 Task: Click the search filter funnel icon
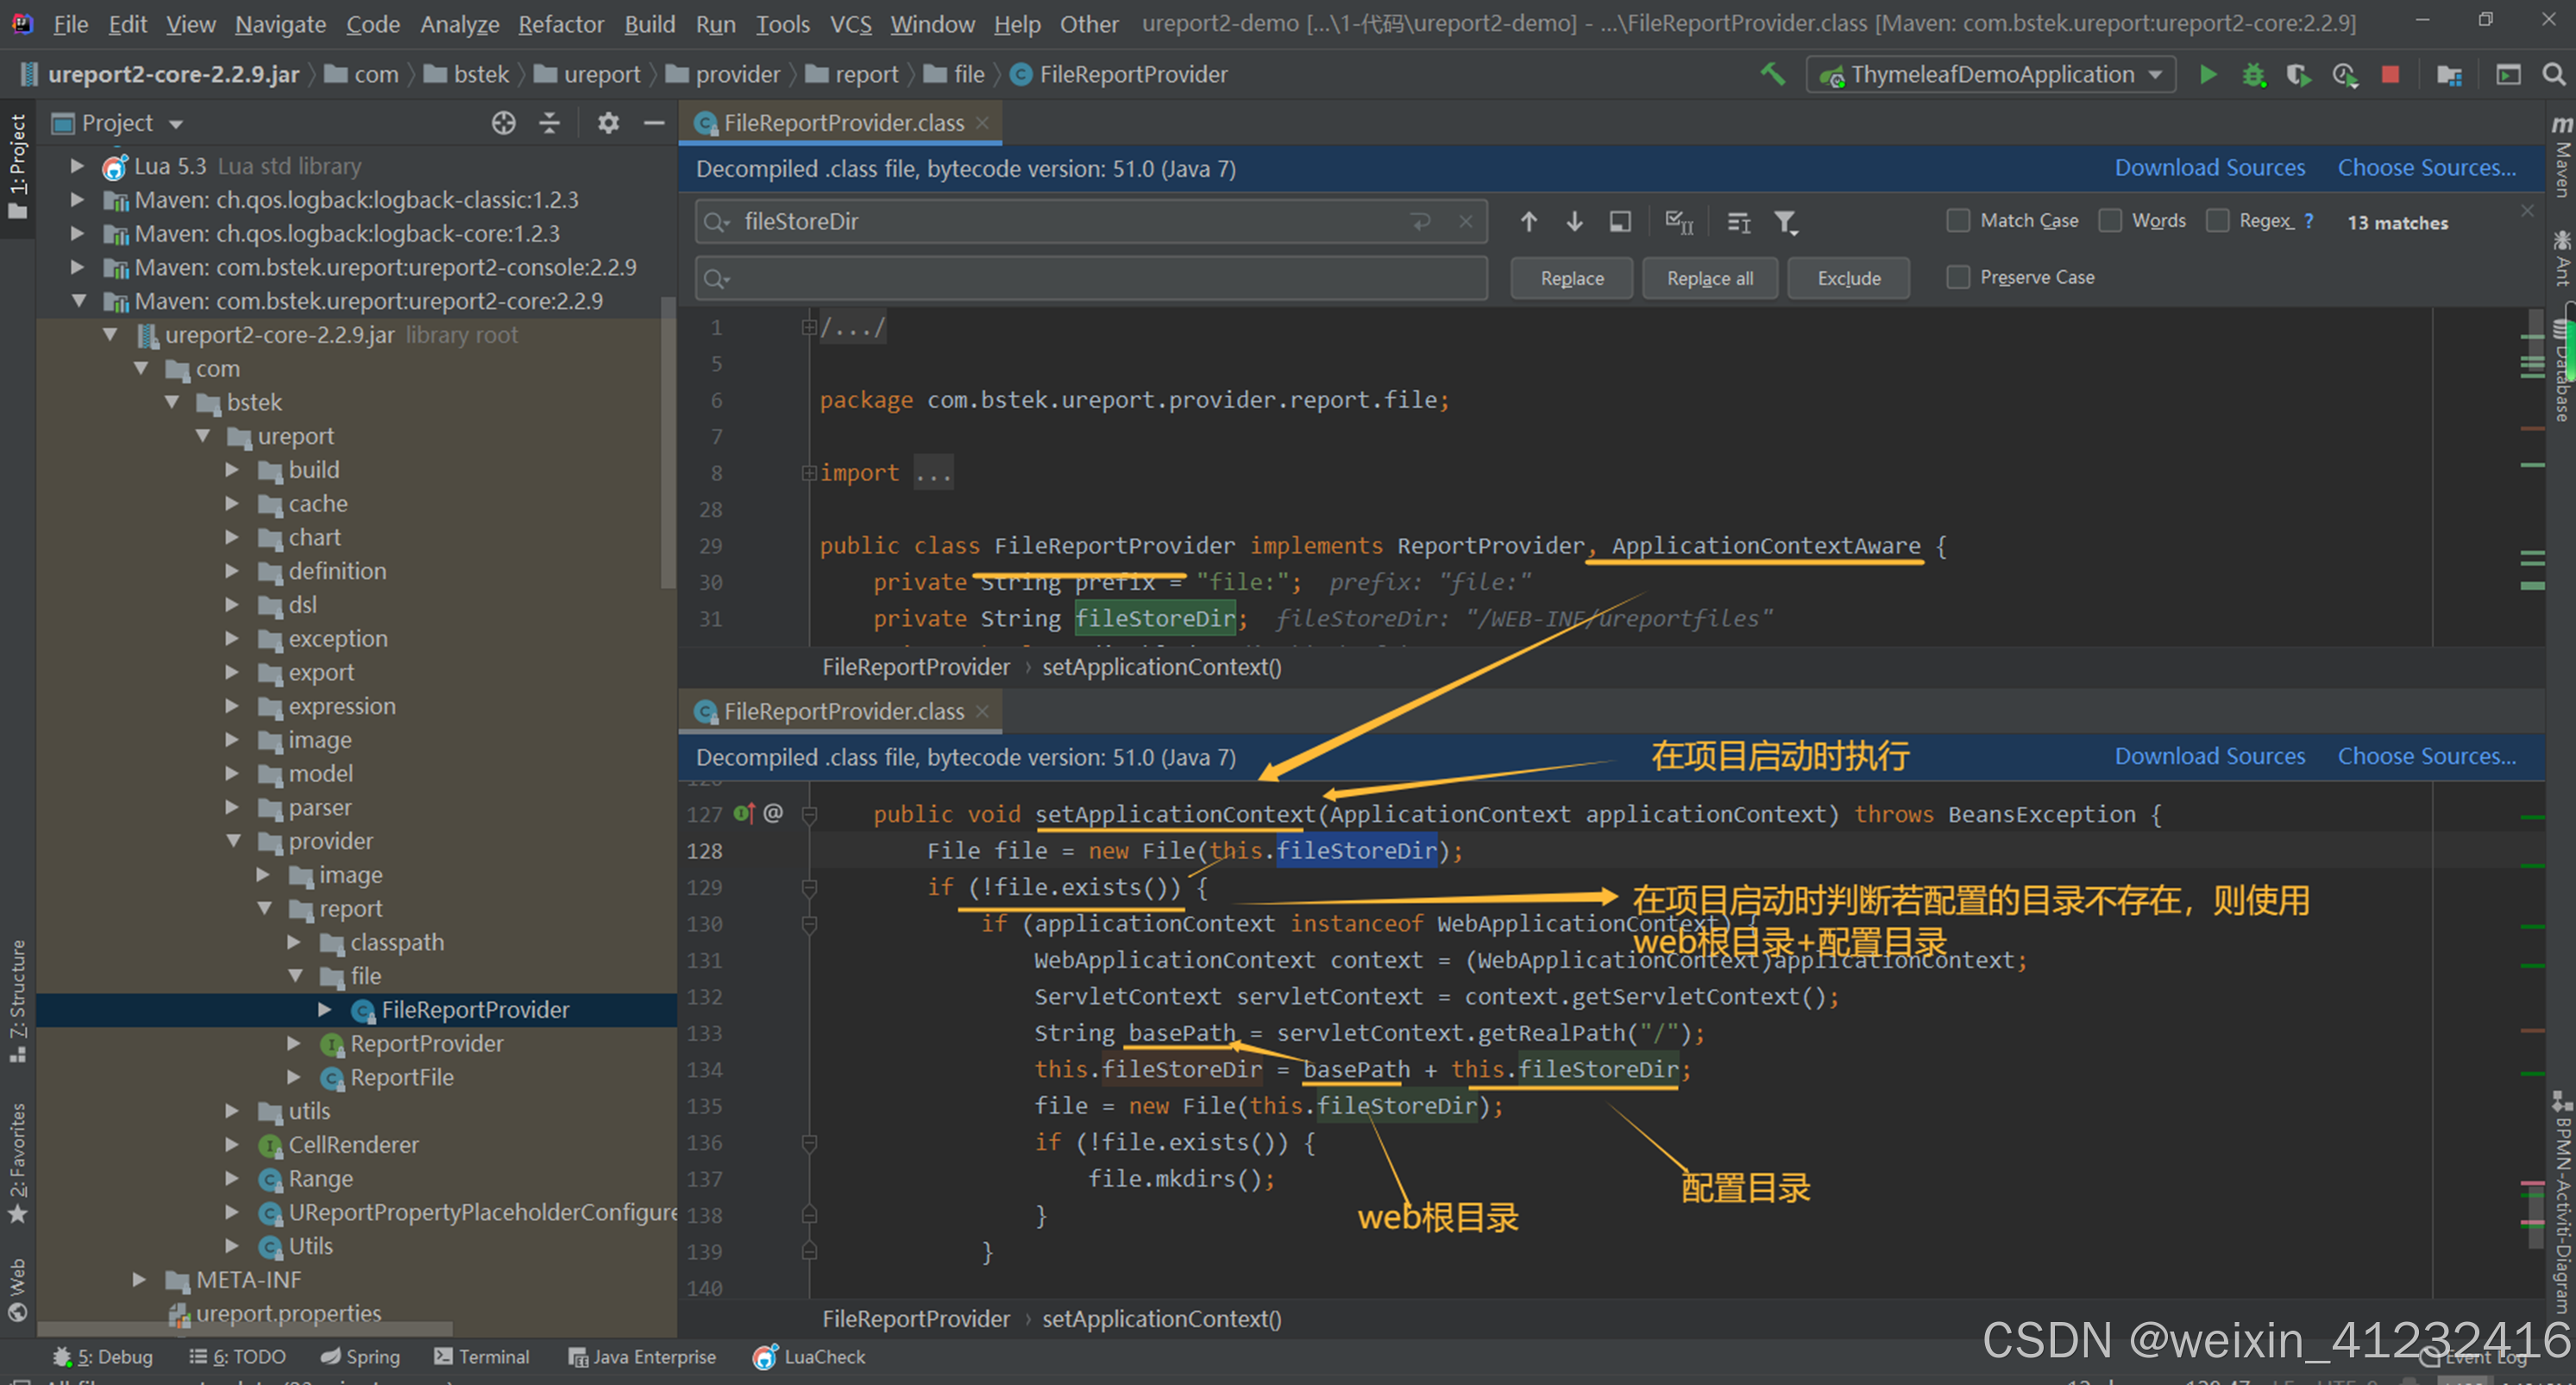(x=1785, y=222)
